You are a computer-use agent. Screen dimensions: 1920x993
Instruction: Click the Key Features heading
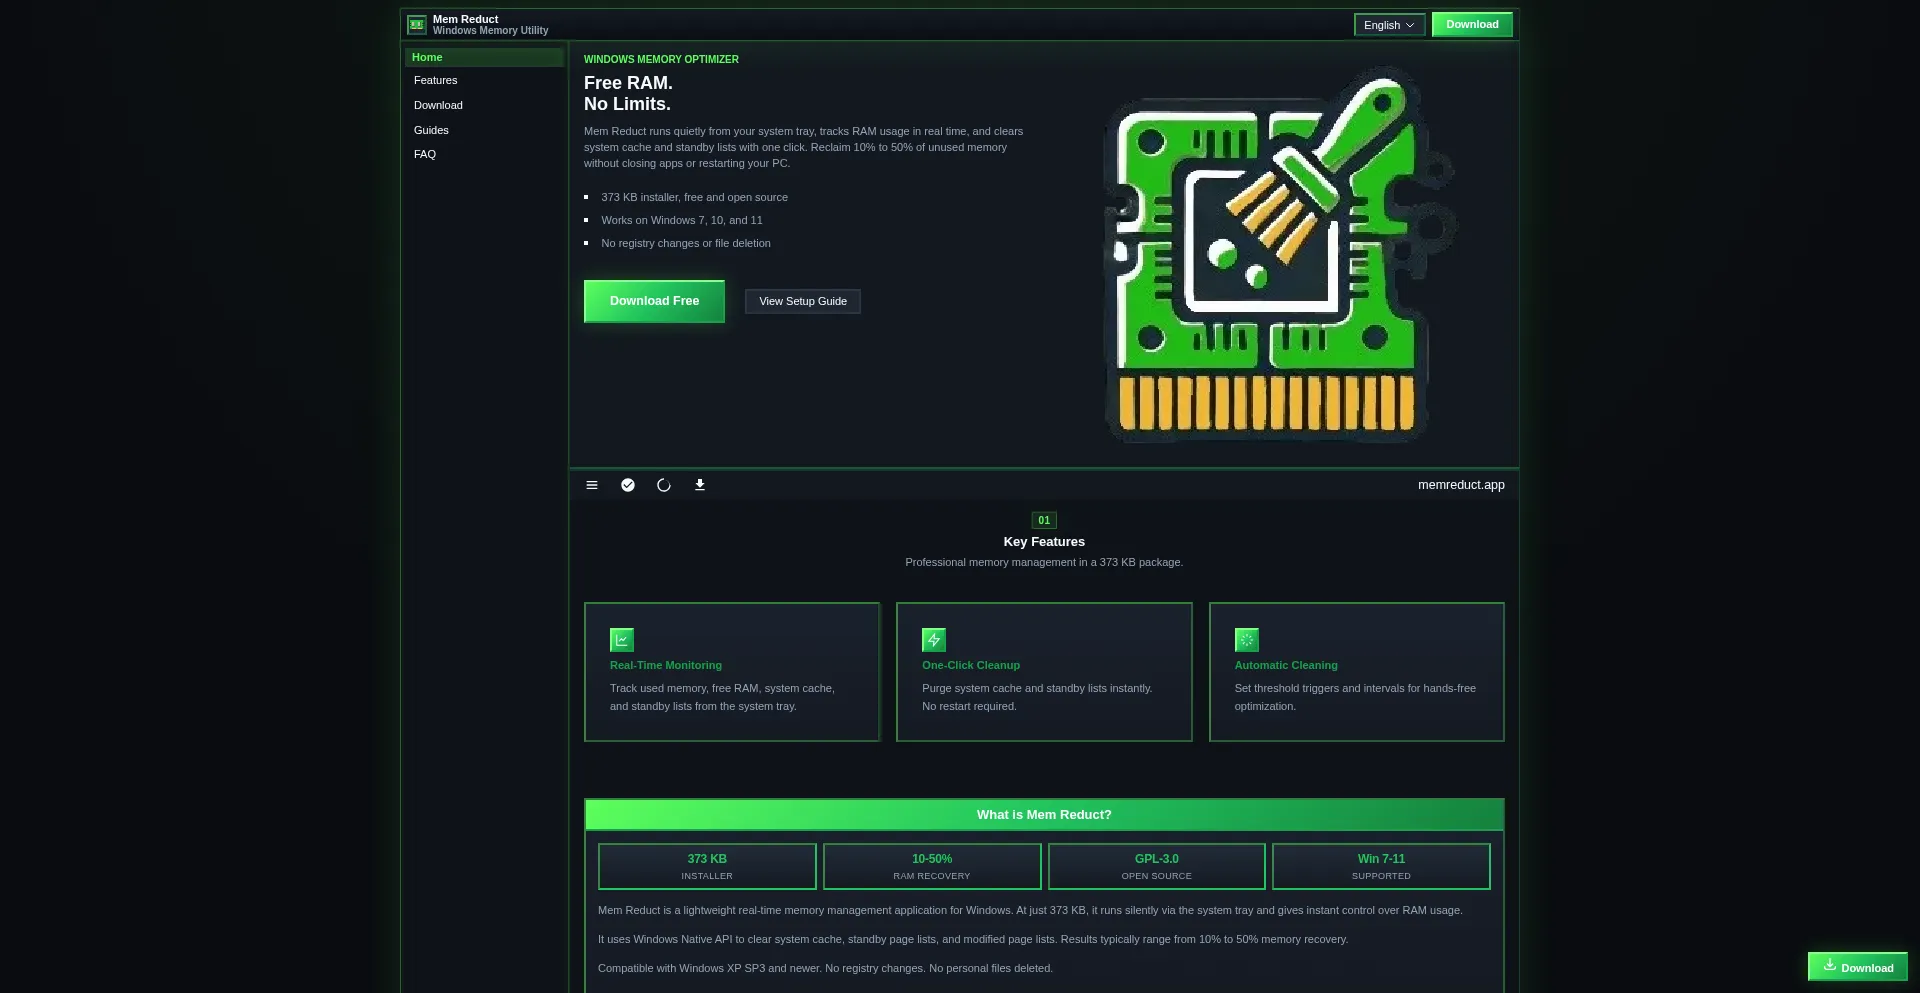1044,542
